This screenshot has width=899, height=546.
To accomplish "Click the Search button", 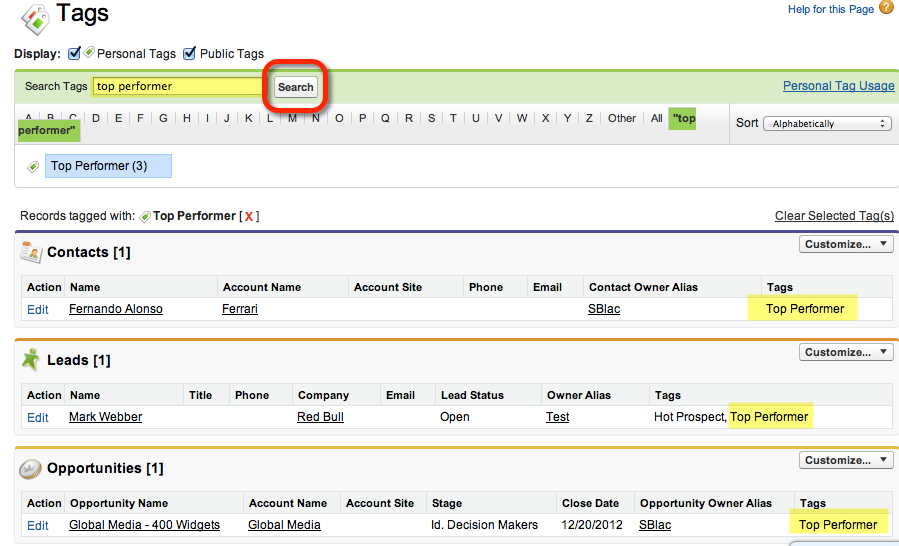I will [296, 87].
